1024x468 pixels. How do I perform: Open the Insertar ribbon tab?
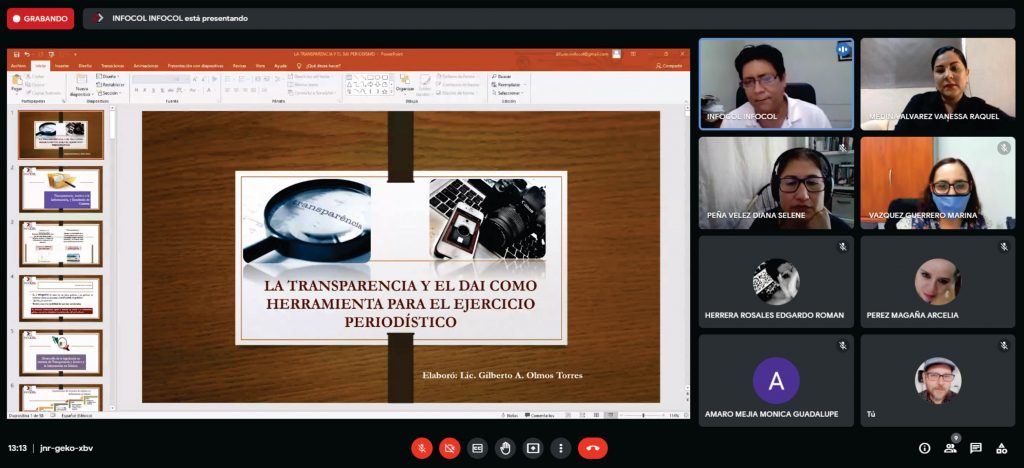coord(62,65)
